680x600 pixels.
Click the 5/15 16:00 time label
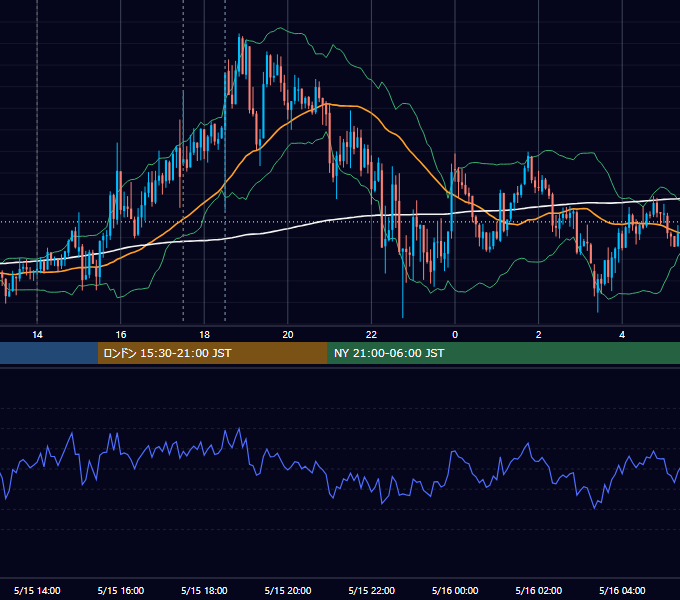coord(121,590)
